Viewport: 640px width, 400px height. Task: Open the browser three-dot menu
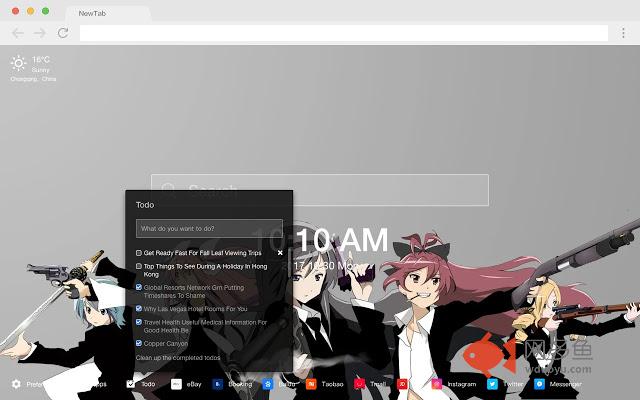point(623,33)
